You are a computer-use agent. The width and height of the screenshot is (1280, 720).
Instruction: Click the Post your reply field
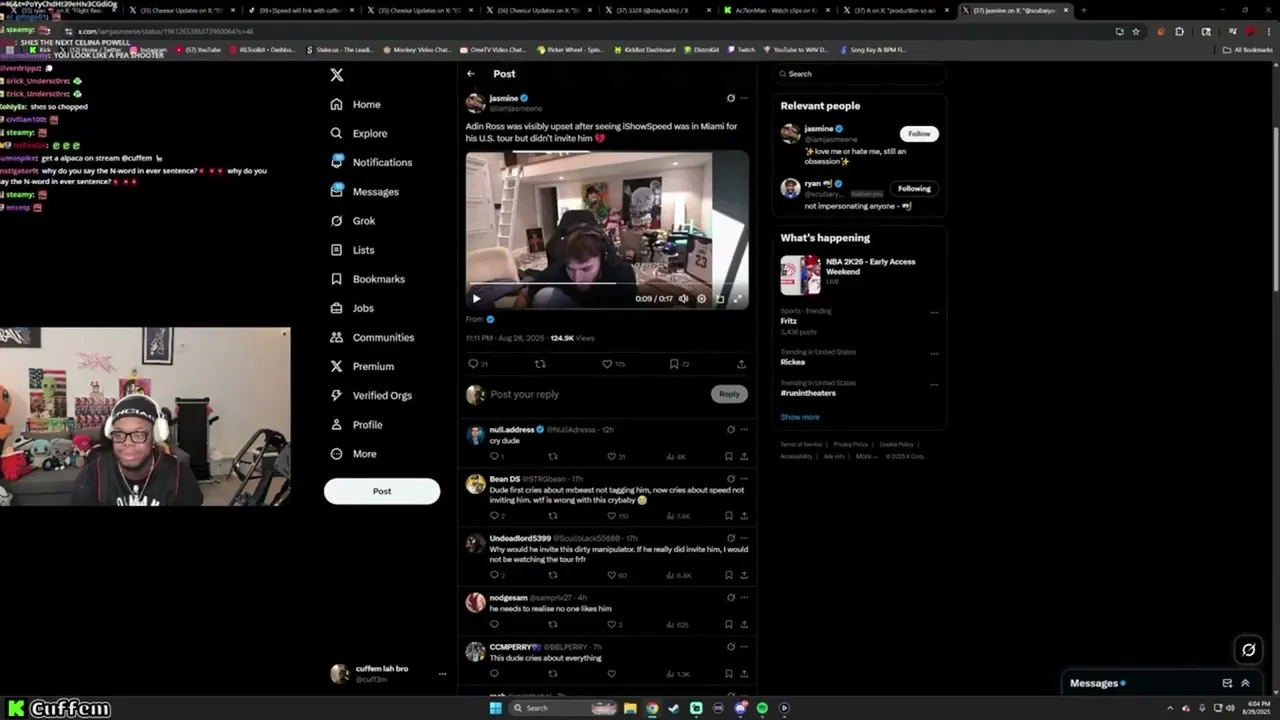click(598, 394)
